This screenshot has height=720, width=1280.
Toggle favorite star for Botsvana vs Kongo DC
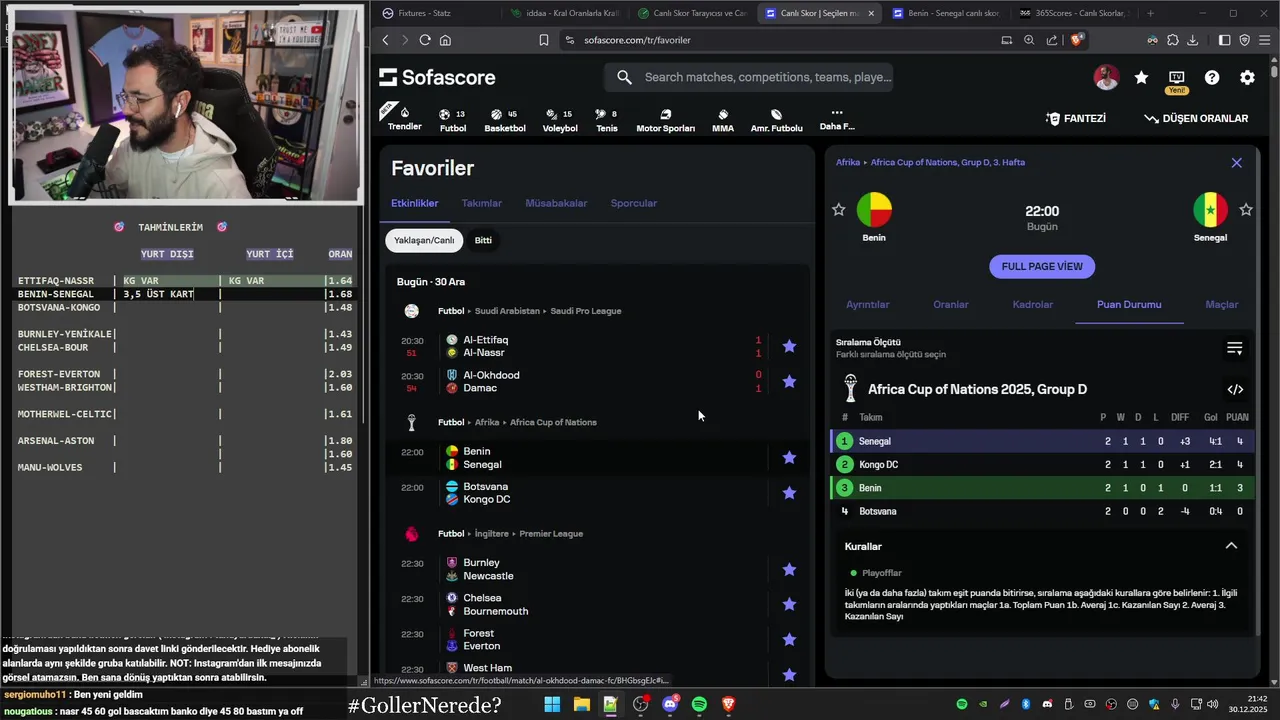(789, 492)
